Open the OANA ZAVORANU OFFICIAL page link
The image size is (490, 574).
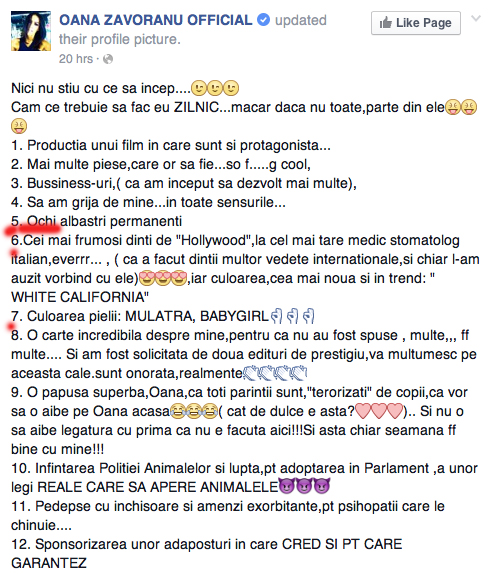click(156, 20)
